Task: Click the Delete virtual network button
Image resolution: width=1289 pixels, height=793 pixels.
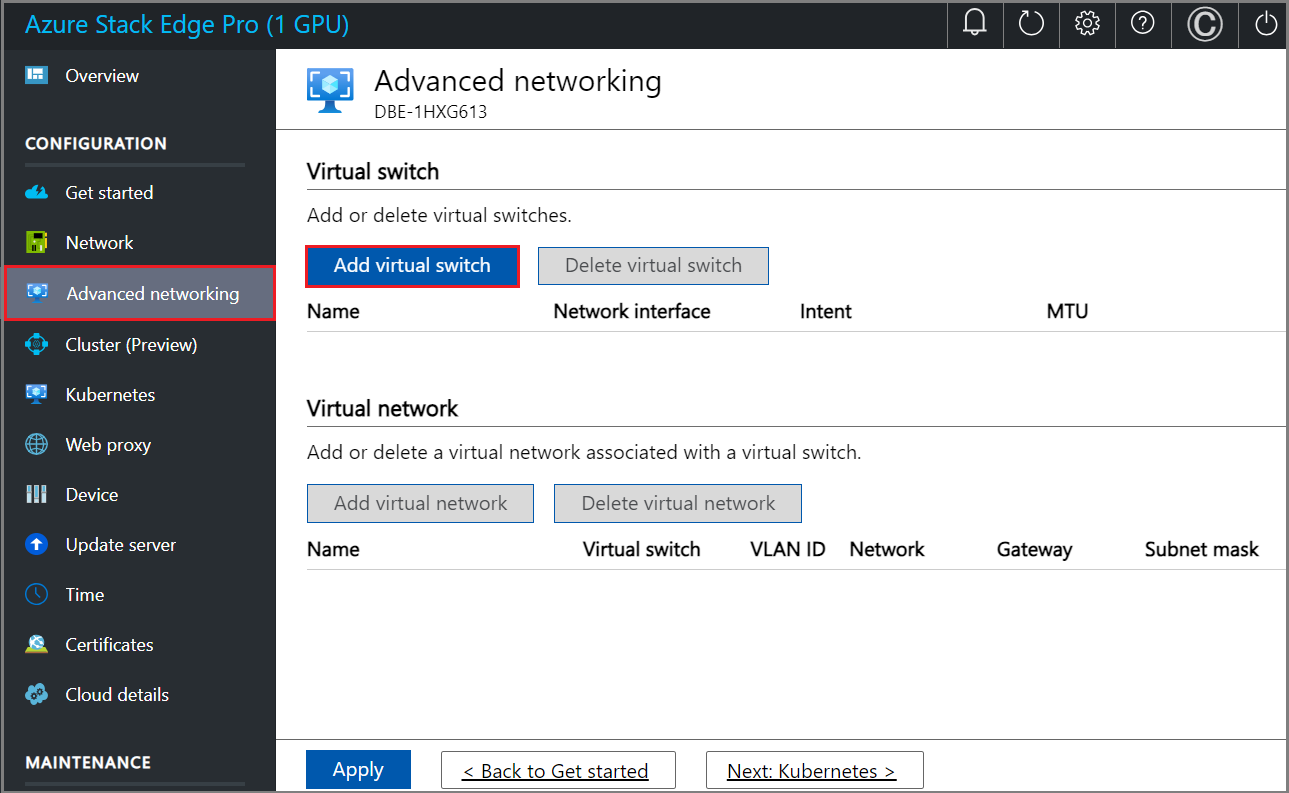Action: click(x=677, y=503)
